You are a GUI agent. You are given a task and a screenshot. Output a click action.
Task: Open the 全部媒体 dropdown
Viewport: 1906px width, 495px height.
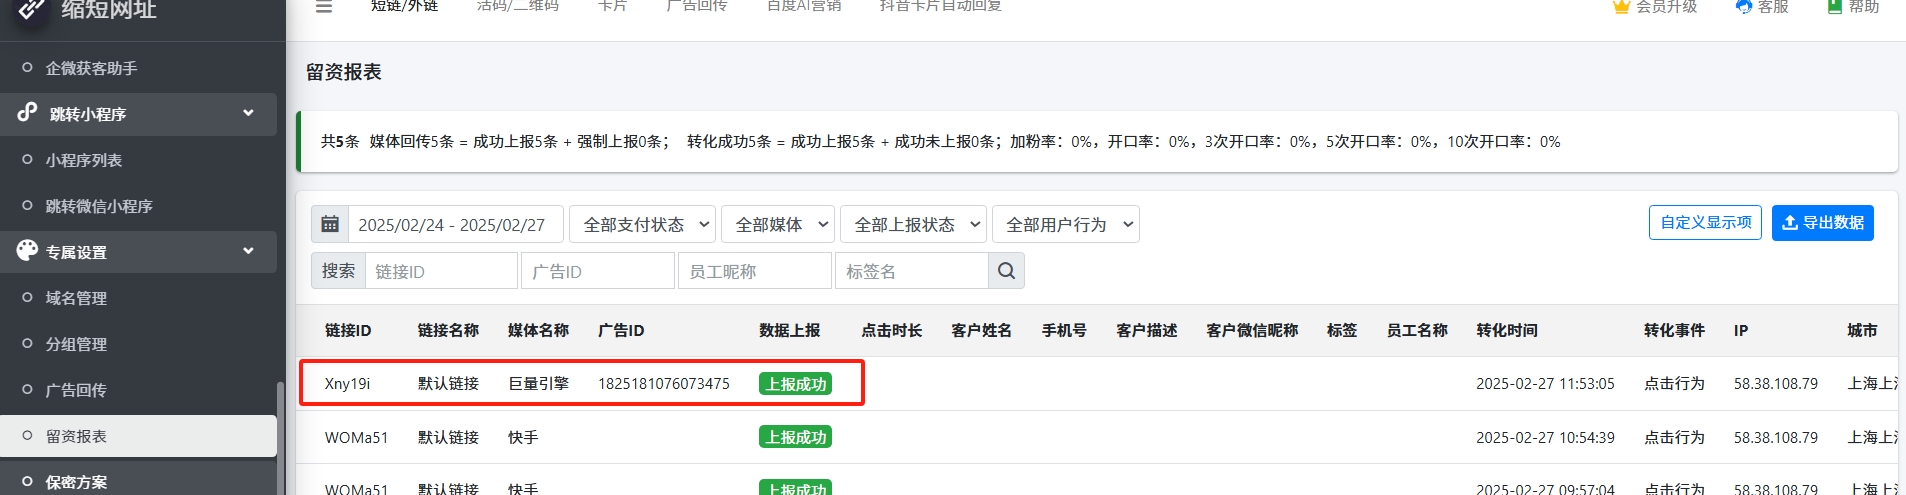click(x=778, y=224)
